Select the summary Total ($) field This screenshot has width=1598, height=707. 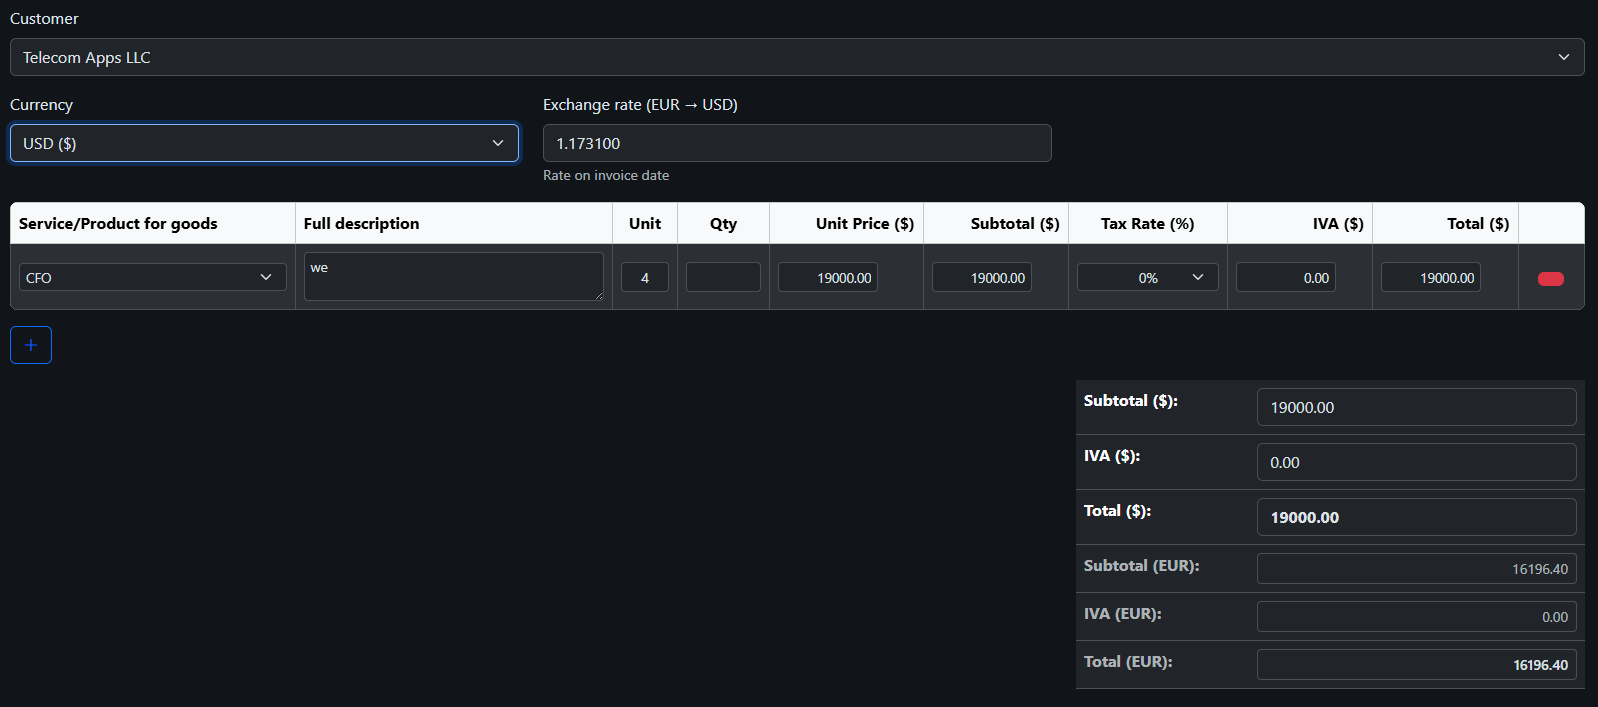(1415, 517)
